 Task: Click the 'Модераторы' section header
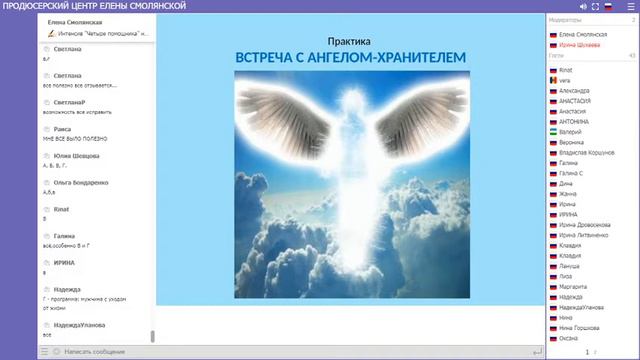[565, 20]
